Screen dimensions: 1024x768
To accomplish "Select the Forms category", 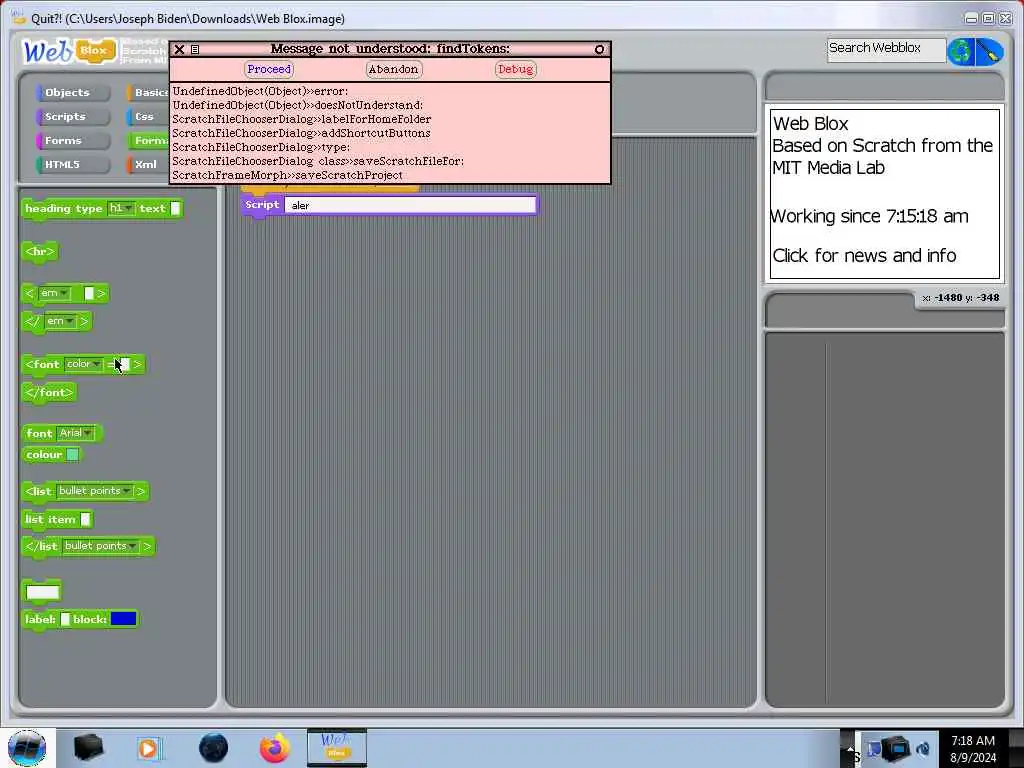I will coord(72,140).
